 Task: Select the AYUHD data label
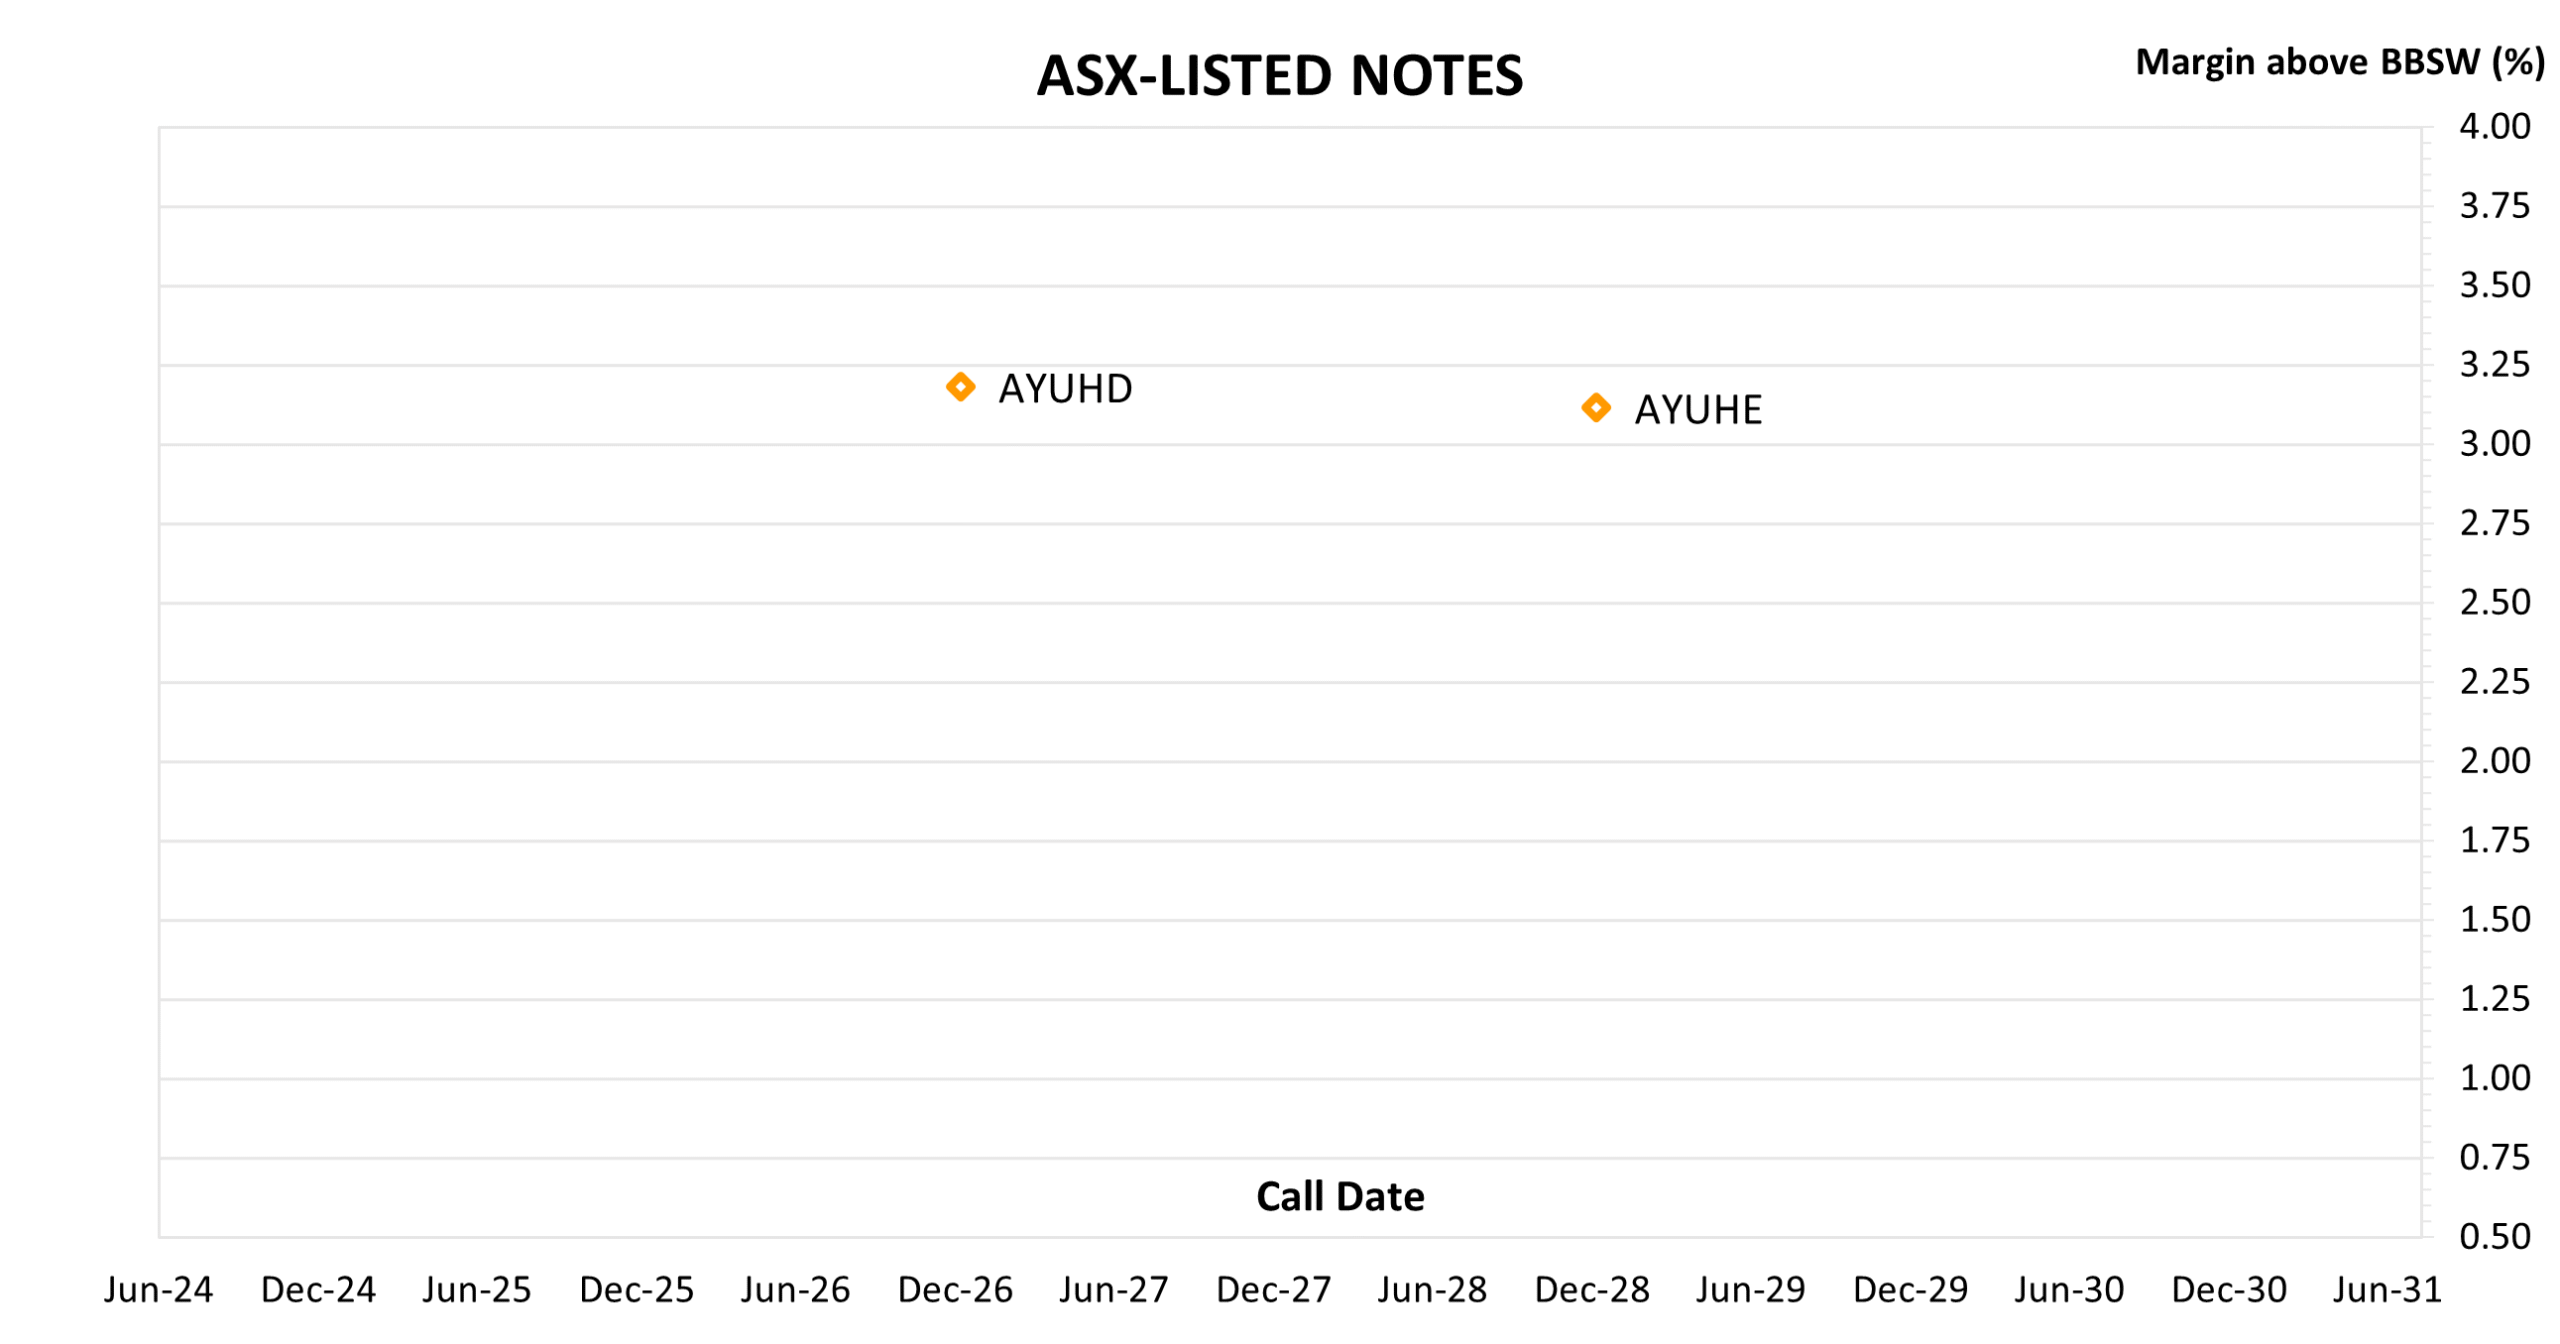[1065, 389]
